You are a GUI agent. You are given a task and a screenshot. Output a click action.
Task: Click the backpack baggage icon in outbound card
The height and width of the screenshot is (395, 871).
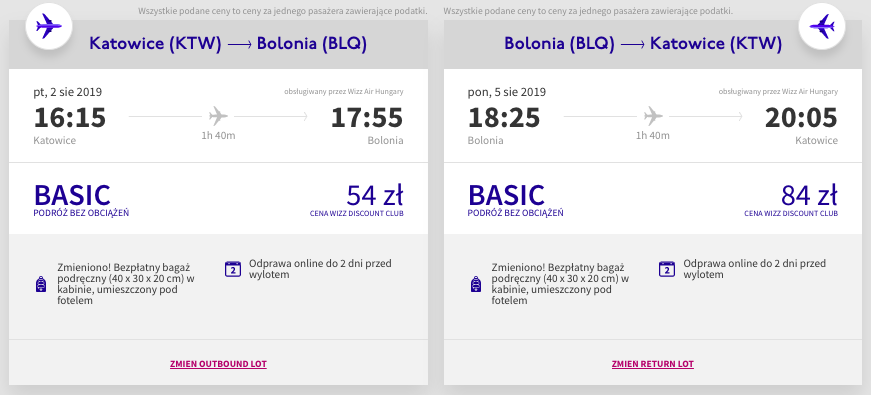(x=41, y=284)
